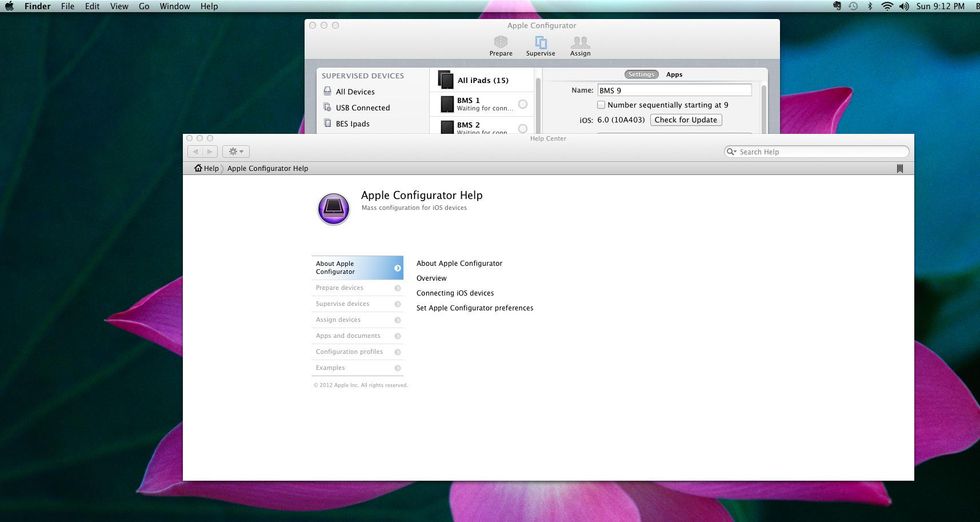Expand the Prepare devices help section
Screen dimensions: 980x522
[357, 288]
